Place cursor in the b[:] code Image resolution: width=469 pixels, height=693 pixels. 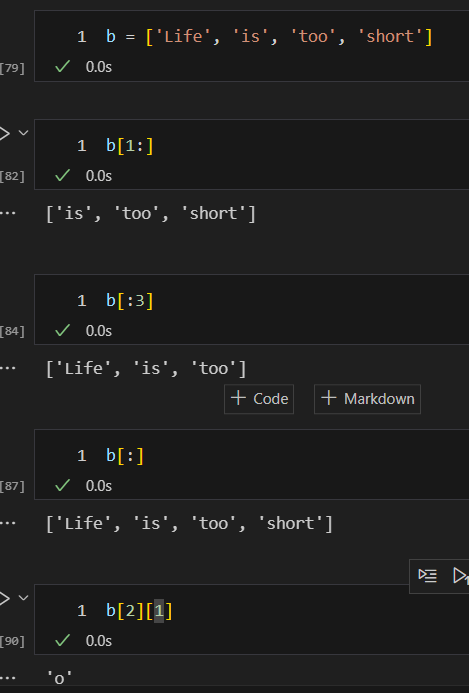(x=125, y=456)
